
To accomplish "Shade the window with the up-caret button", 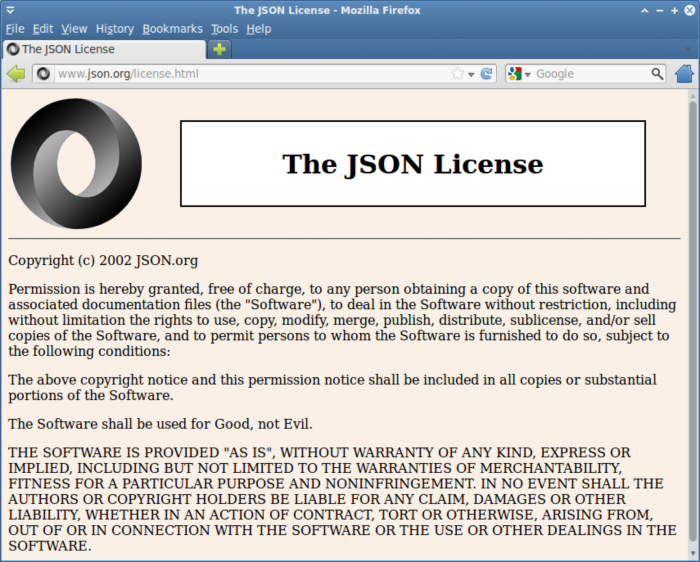I will coord(645,10).
